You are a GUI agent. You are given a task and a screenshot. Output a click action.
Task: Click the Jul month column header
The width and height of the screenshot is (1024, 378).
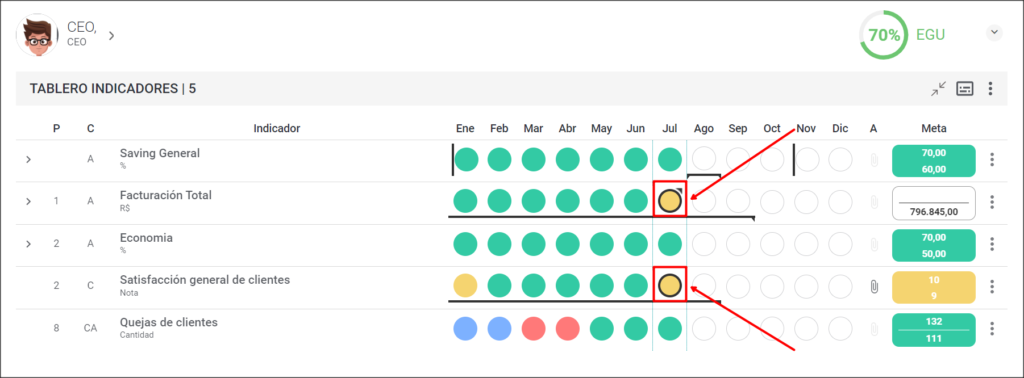pyautogui.click(x=669, y=129)
